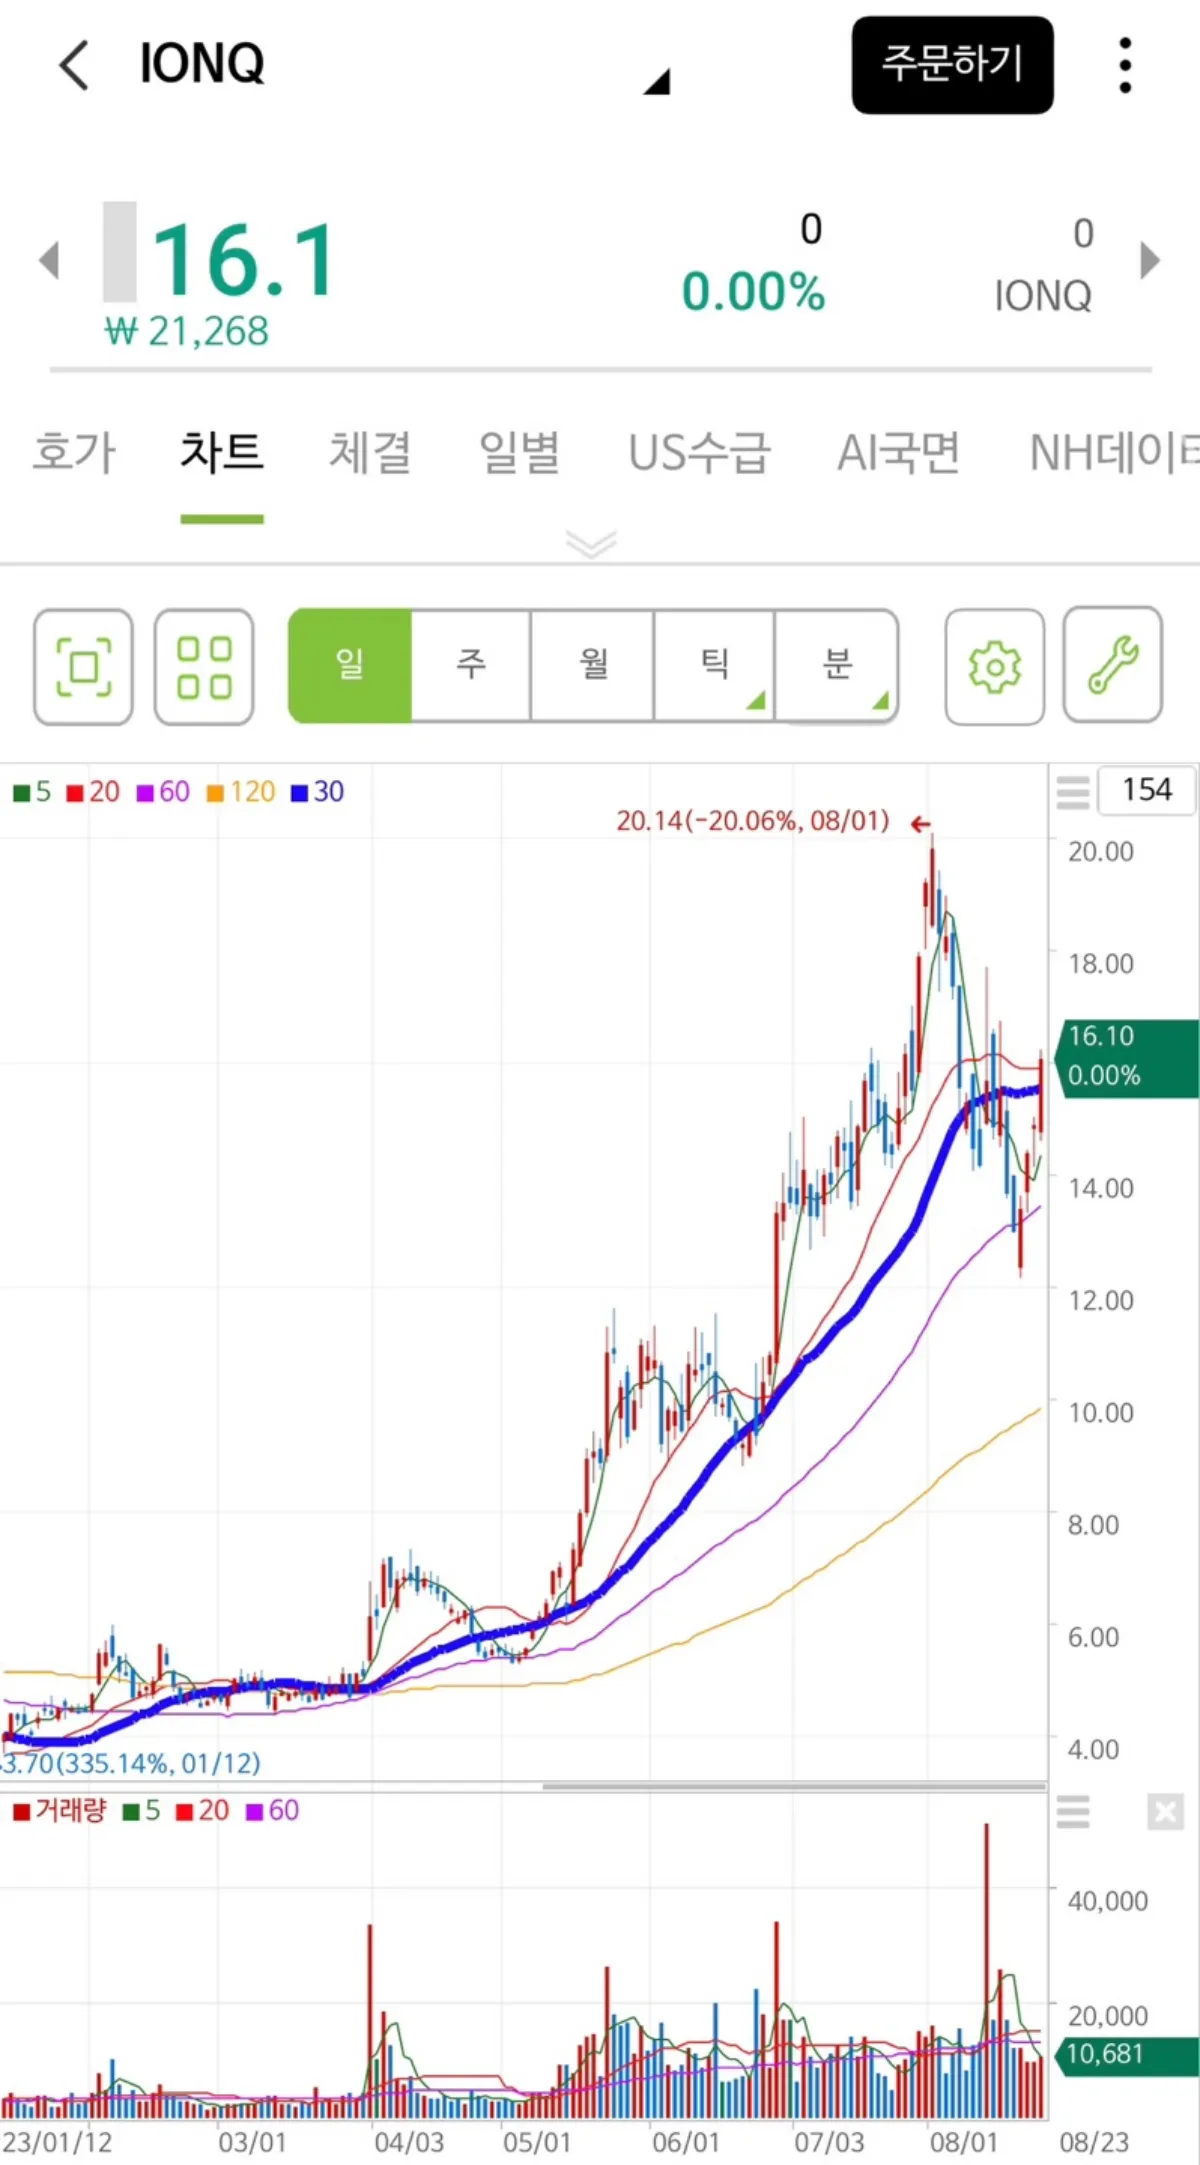Select the 차트 tab
The width and height of the screenshot is (1200, 2165).
coord(221,451)
